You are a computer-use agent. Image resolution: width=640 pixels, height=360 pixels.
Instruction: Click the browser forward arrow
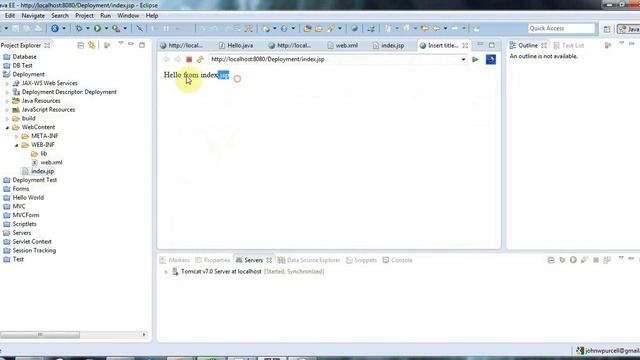coord(178,60)
